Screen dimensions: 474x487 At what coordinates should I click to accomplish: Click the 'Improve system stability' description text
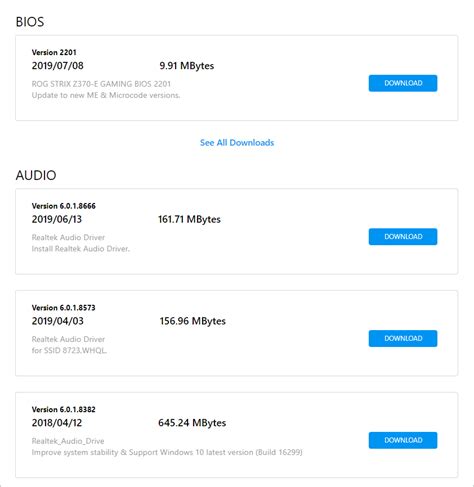tap(167, 452)
